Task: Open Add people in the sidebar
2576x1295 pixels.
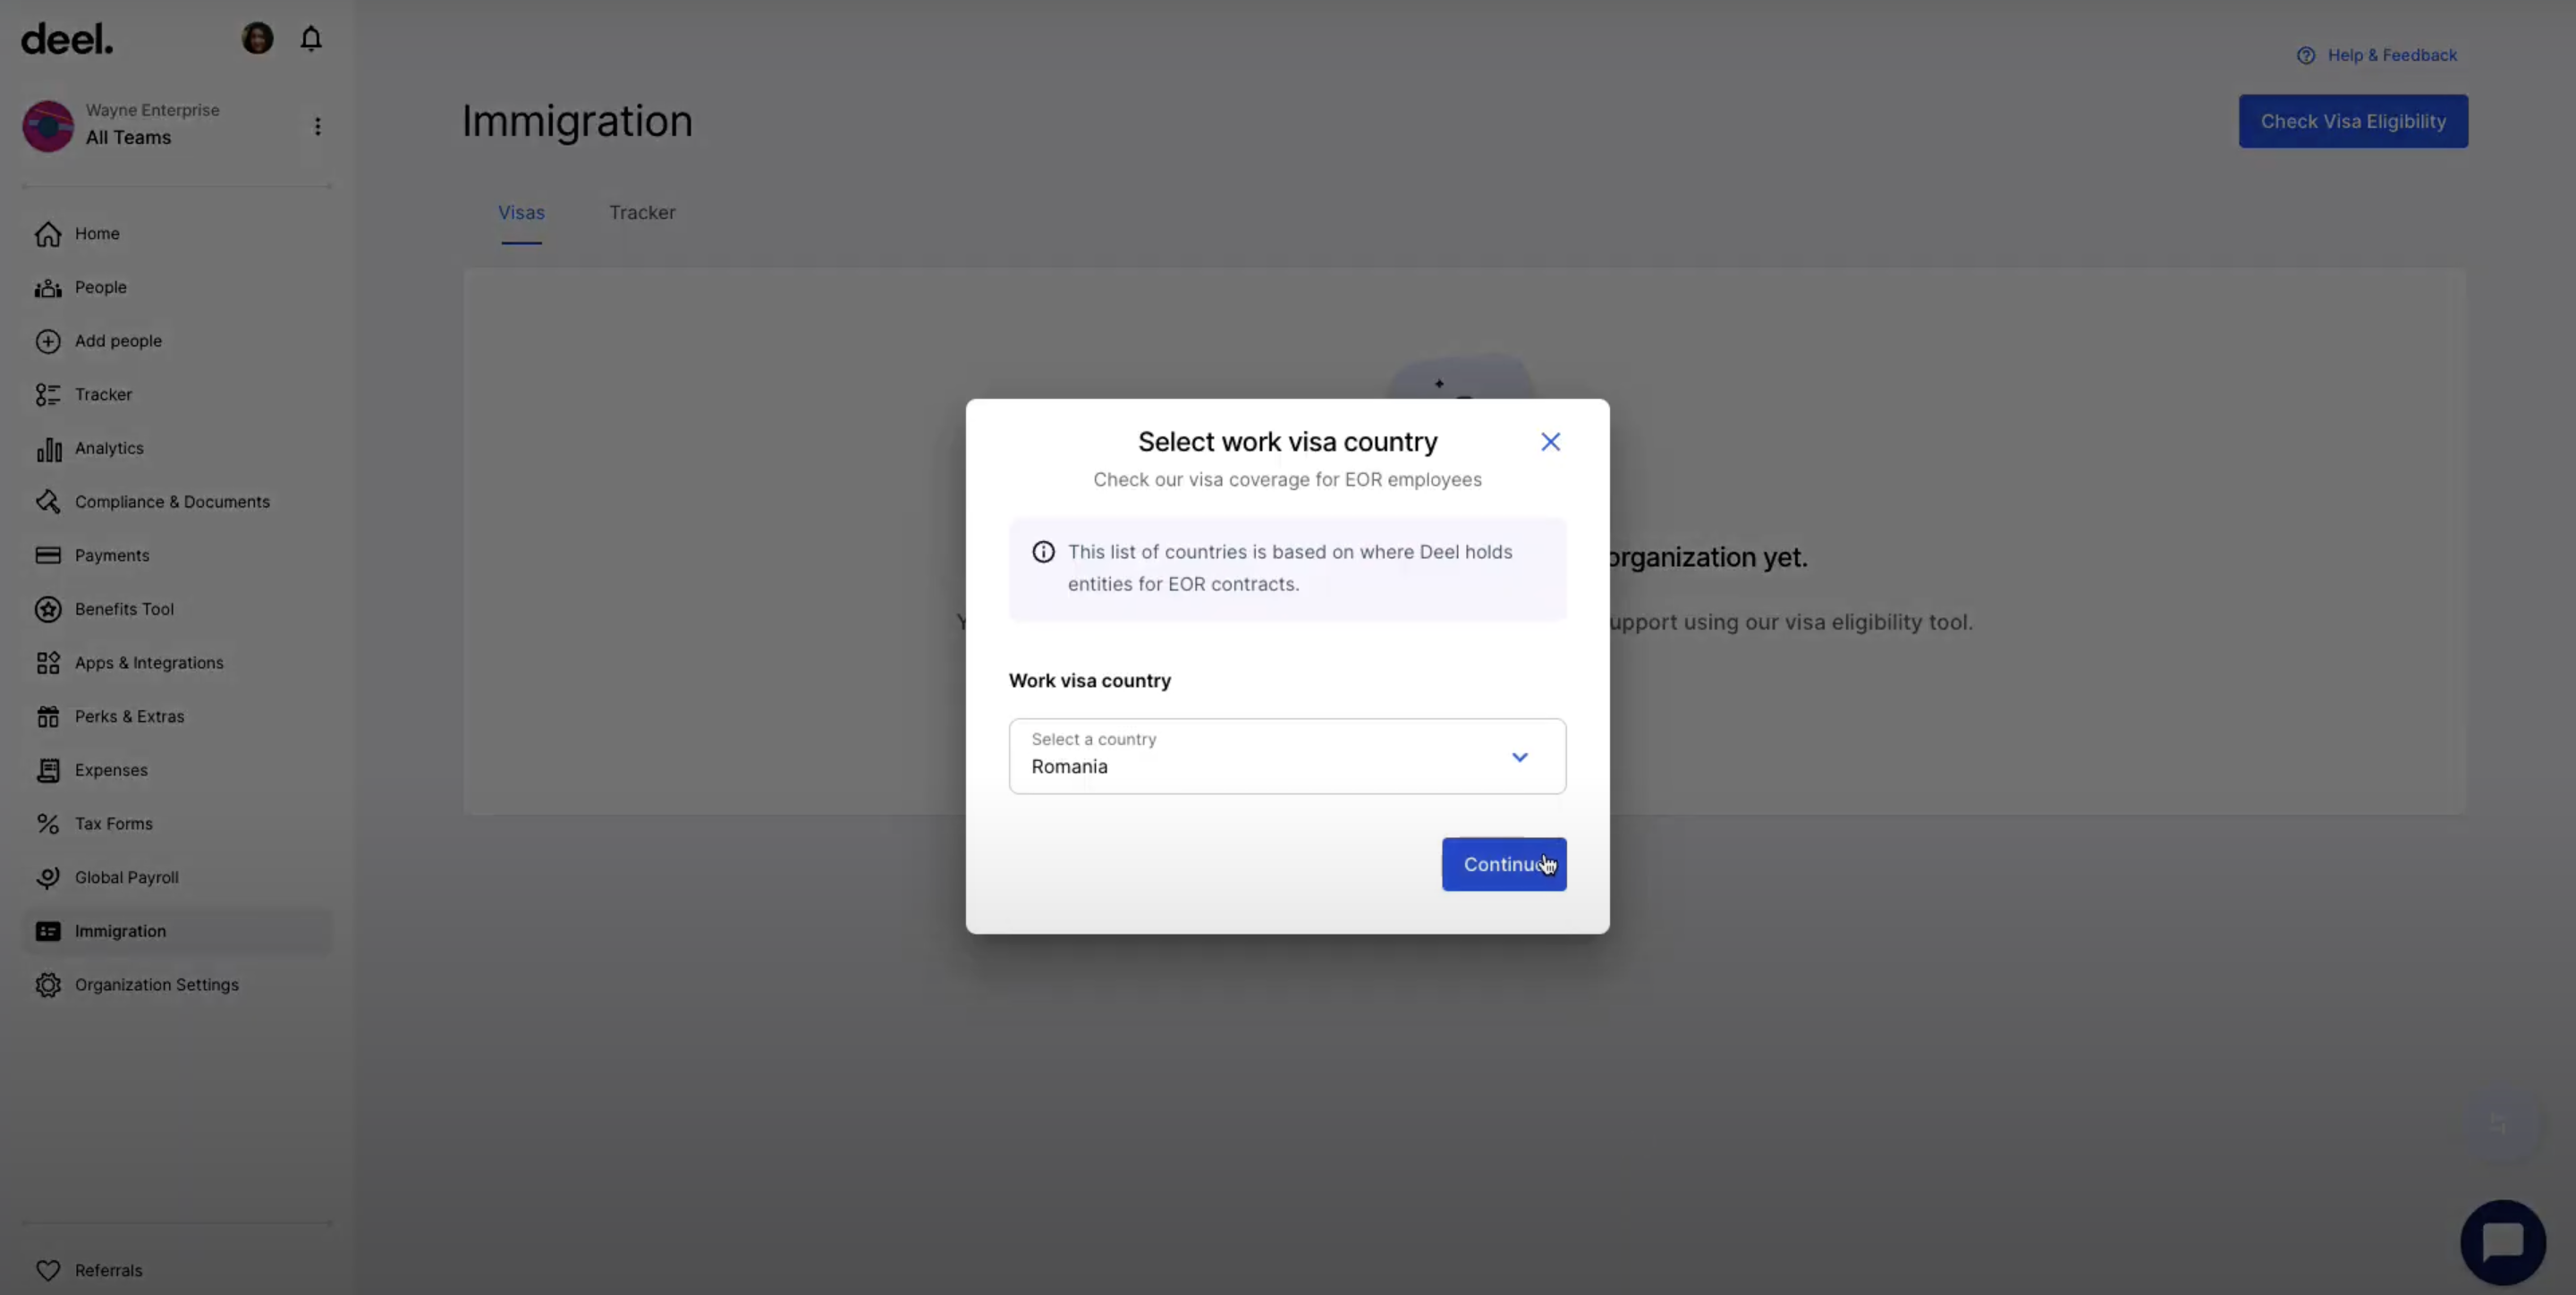Action: coord(177,341)
